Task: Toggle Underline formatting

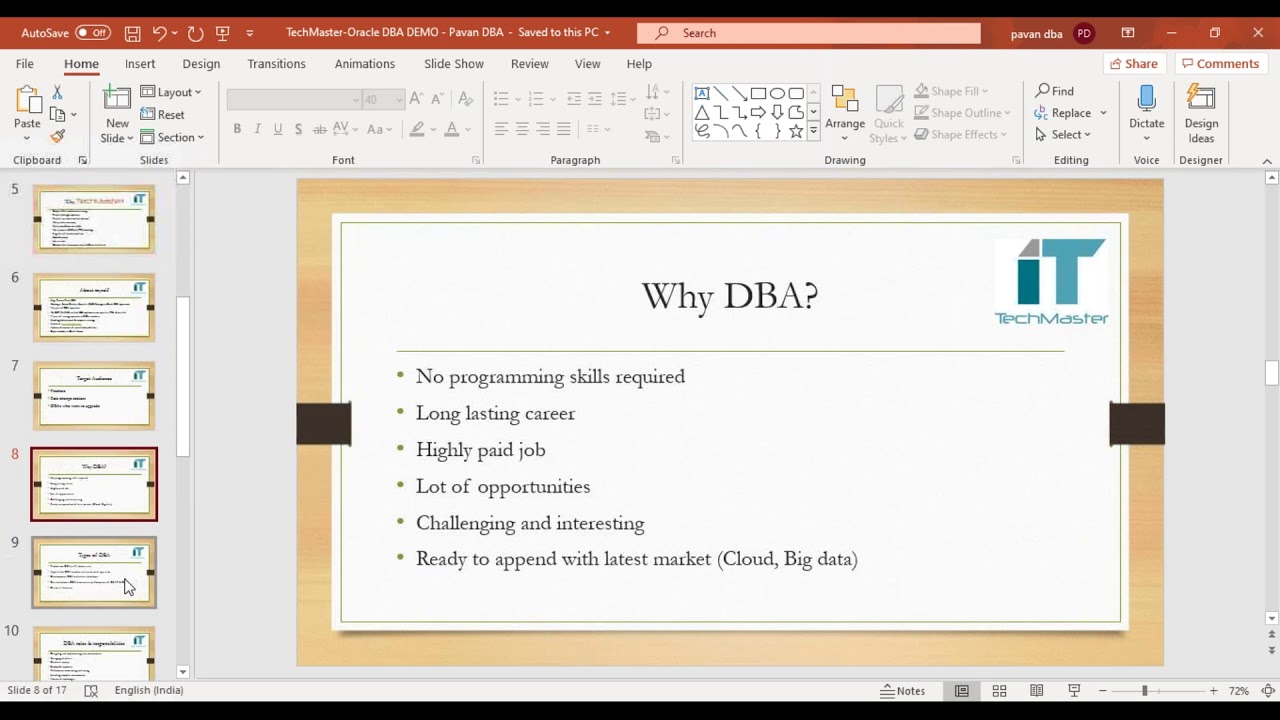Action: (278, 129)
